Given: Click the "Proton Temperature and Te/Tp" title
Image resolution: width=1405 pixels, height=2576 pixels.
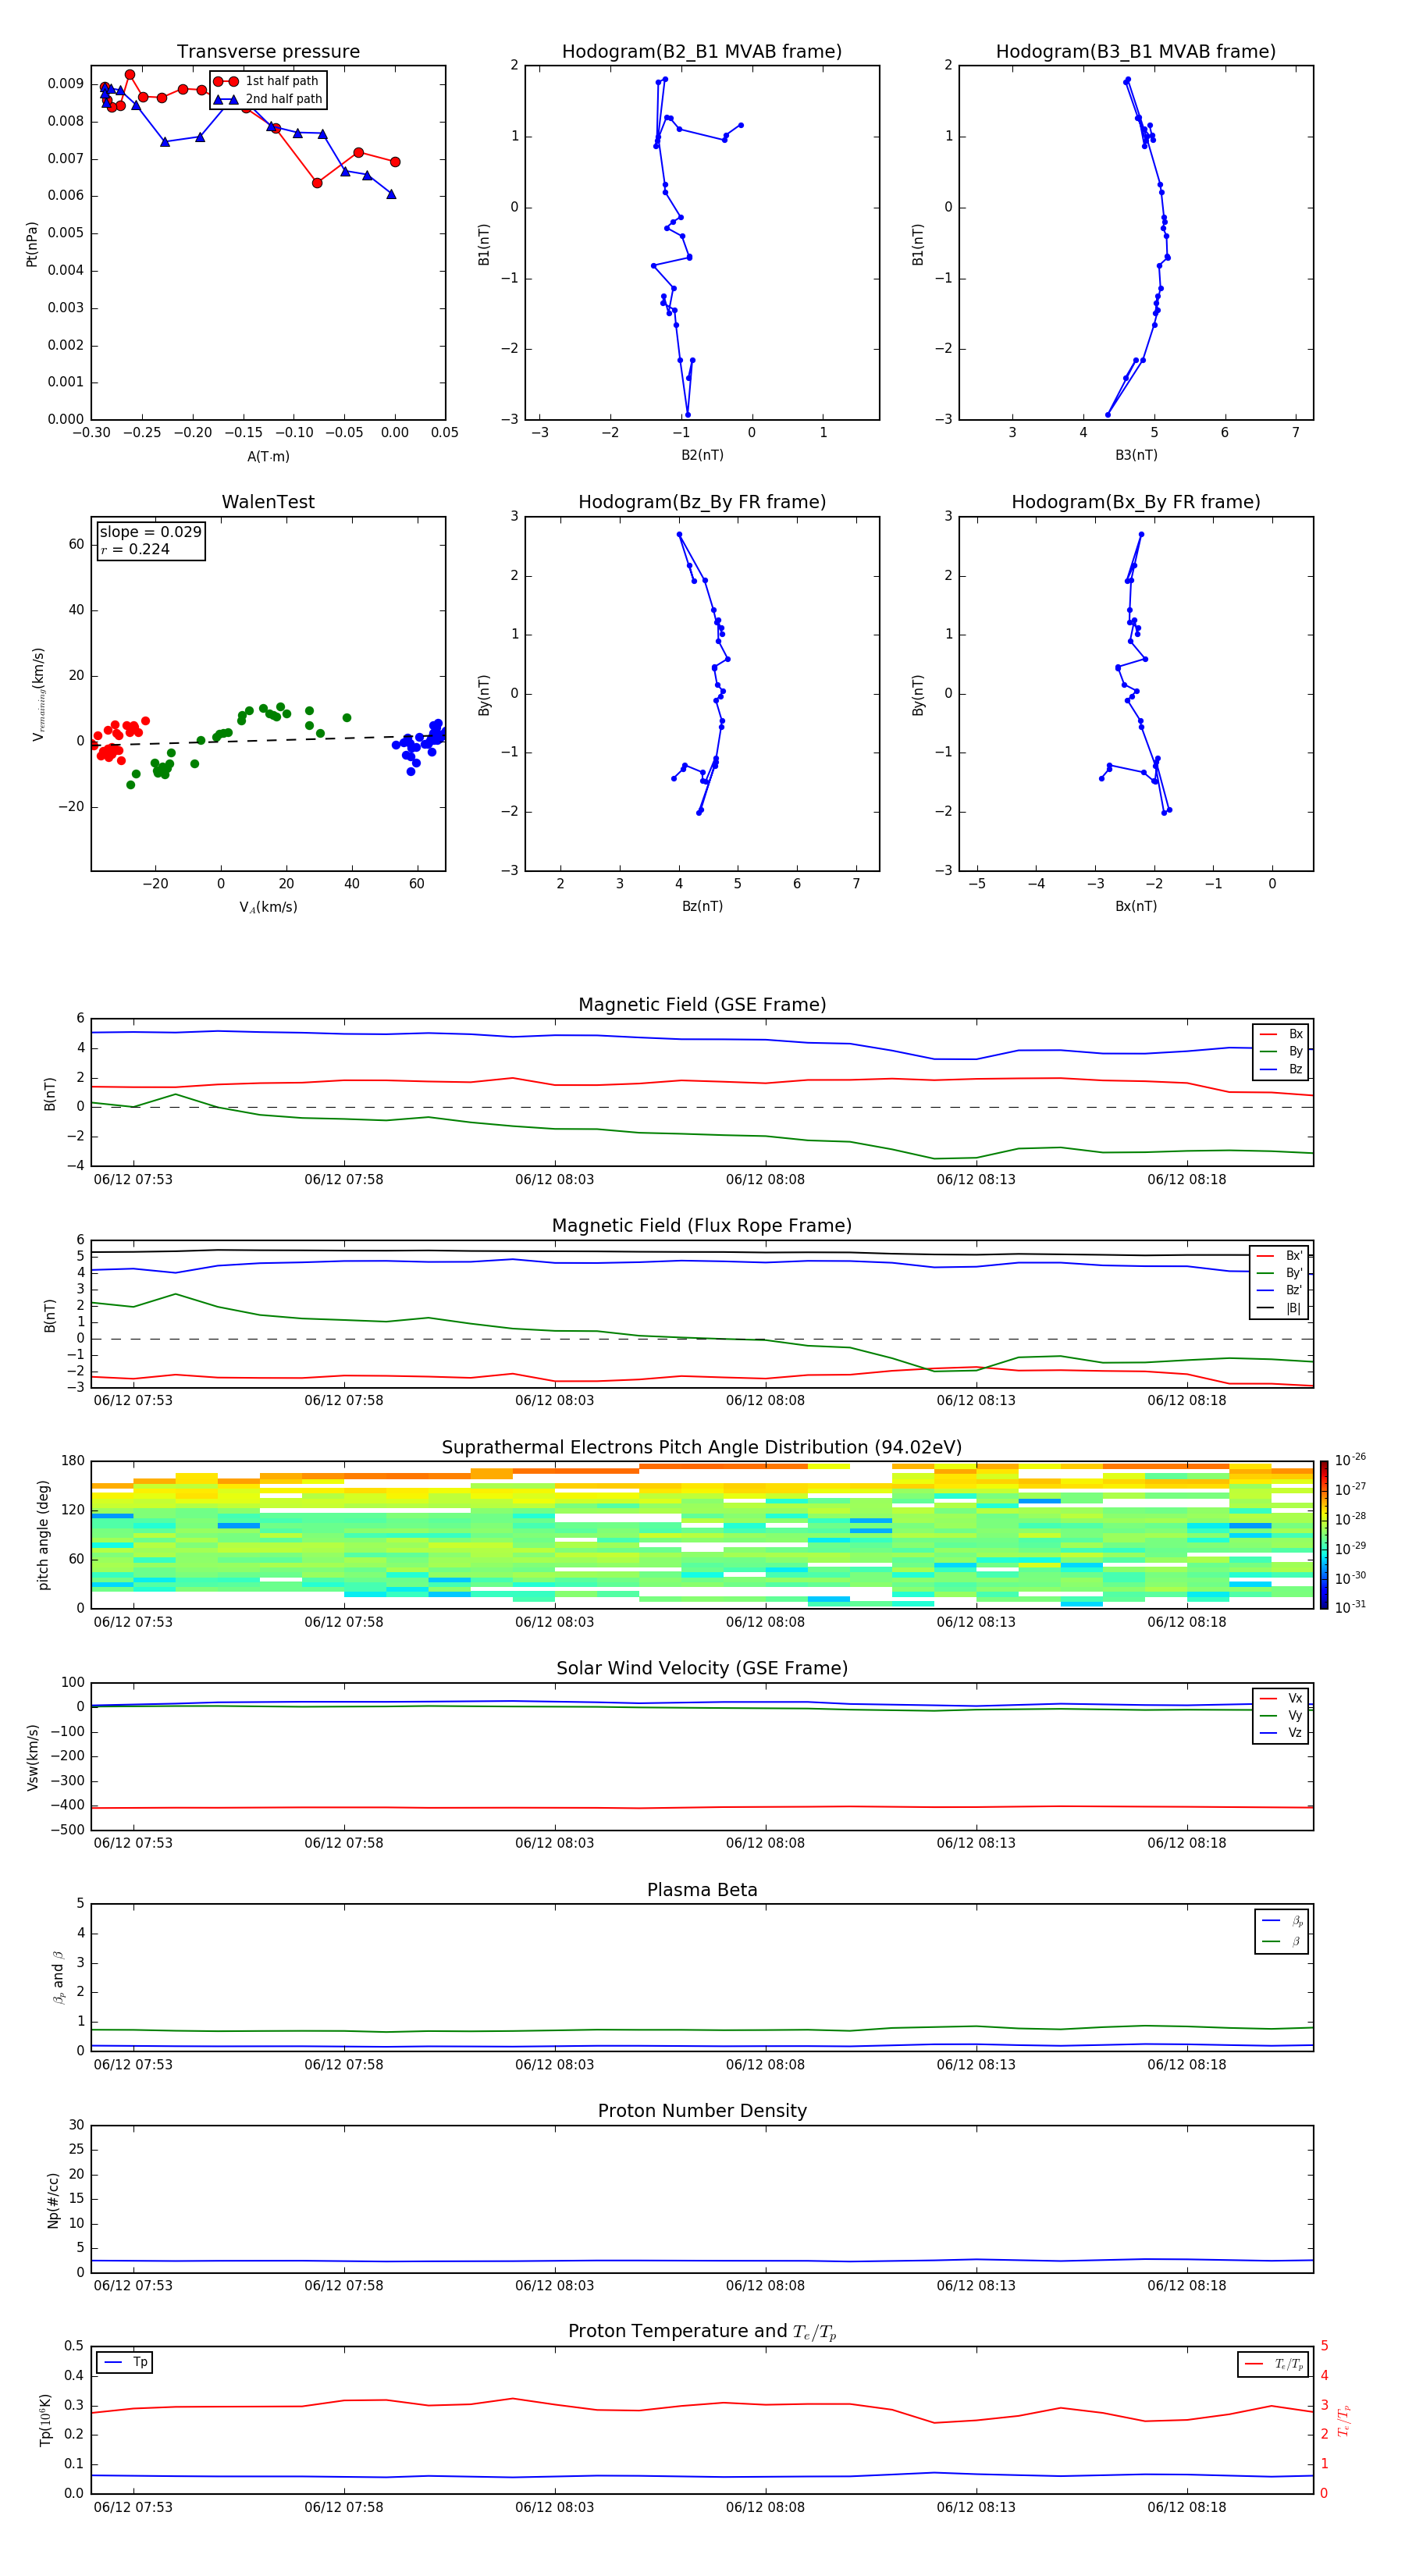Looking at the screenshot, I should (x=702, y=2332).
